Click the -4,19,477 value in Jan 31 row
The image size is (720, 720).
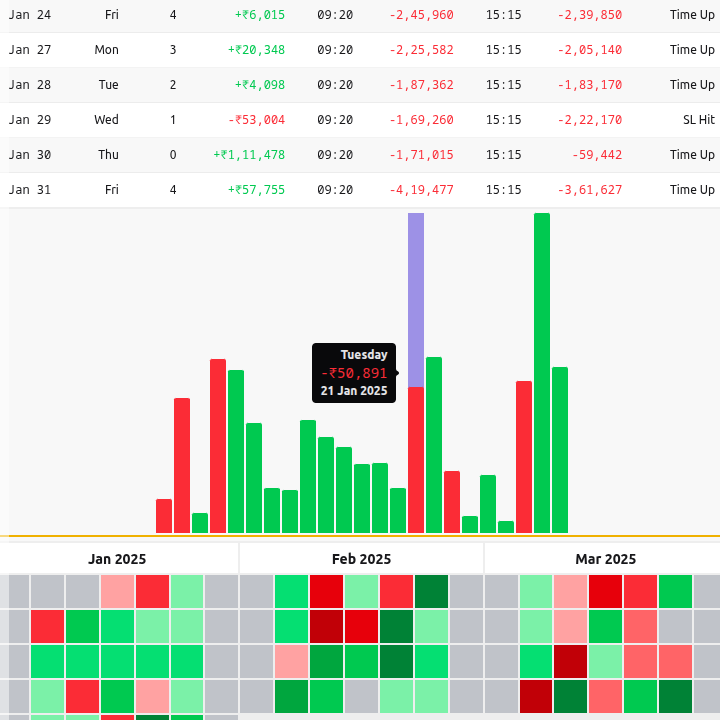(x=421, y=190)
